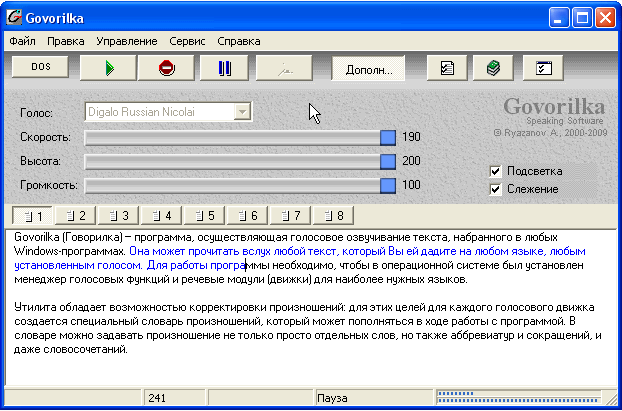Close the Govorilka window
The width and height of the screenshot is (622, 411).
point(605,18)
